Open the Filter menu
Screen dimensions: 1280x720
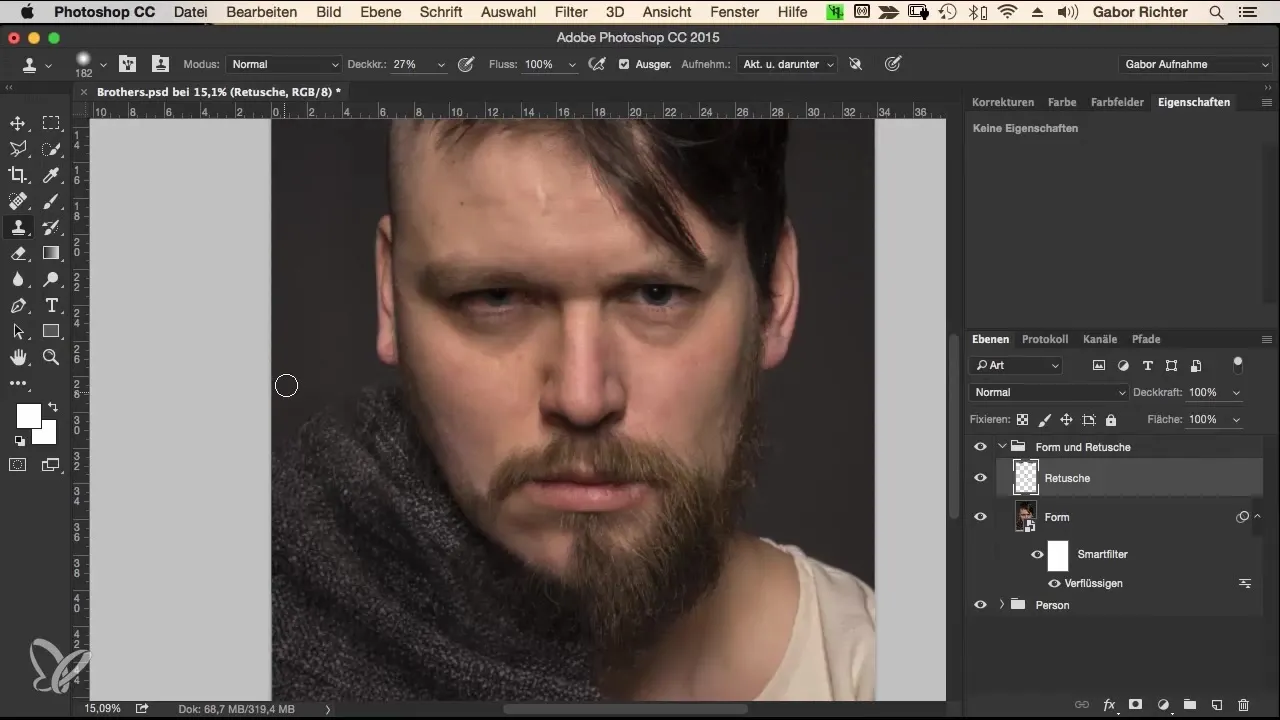tap(571, 12)
